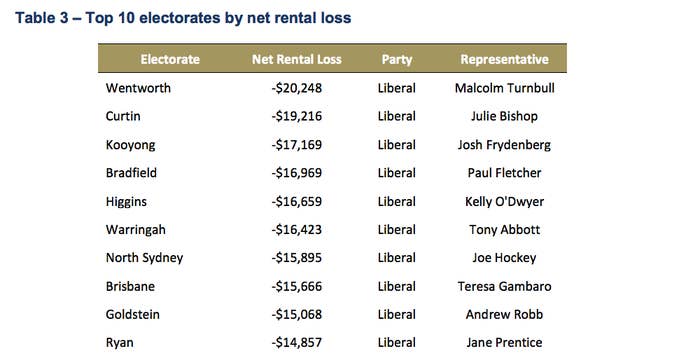Click the Electorate column header
The image size is (700, 363).
pos(170,59)
